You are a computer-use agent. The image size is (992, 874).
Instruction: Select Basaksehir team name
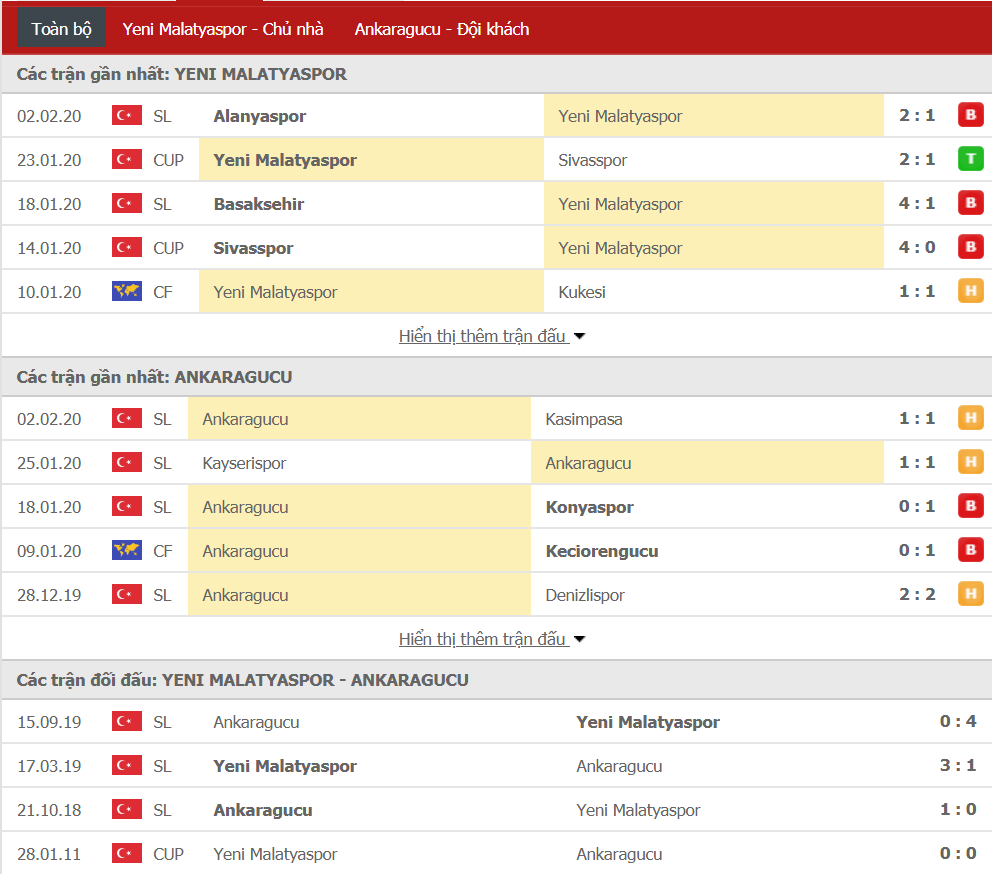[259, 204]
